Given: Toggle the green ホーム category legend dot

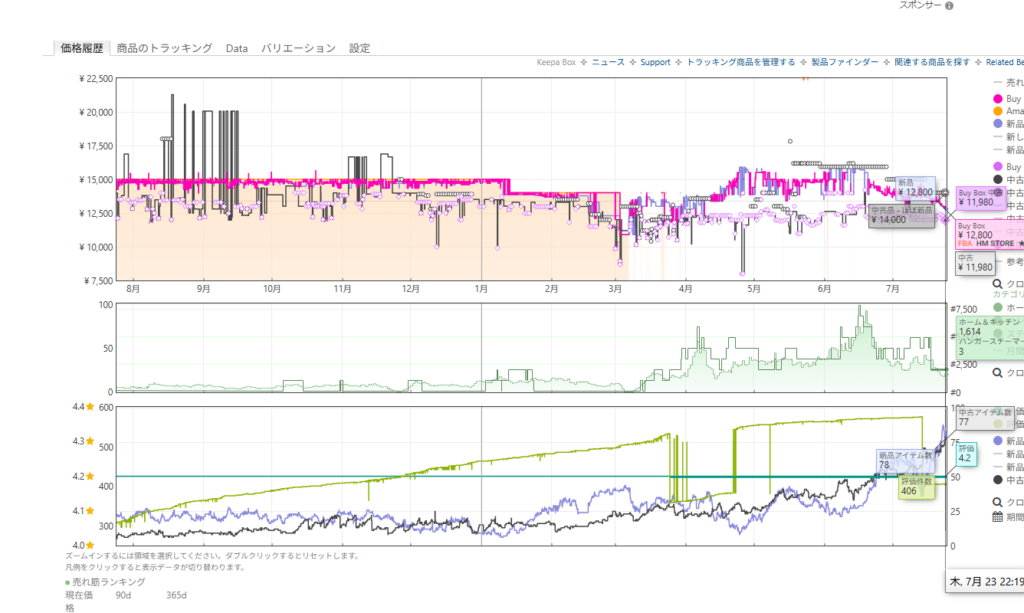Looking at the screenshot, I should point(997,307).
